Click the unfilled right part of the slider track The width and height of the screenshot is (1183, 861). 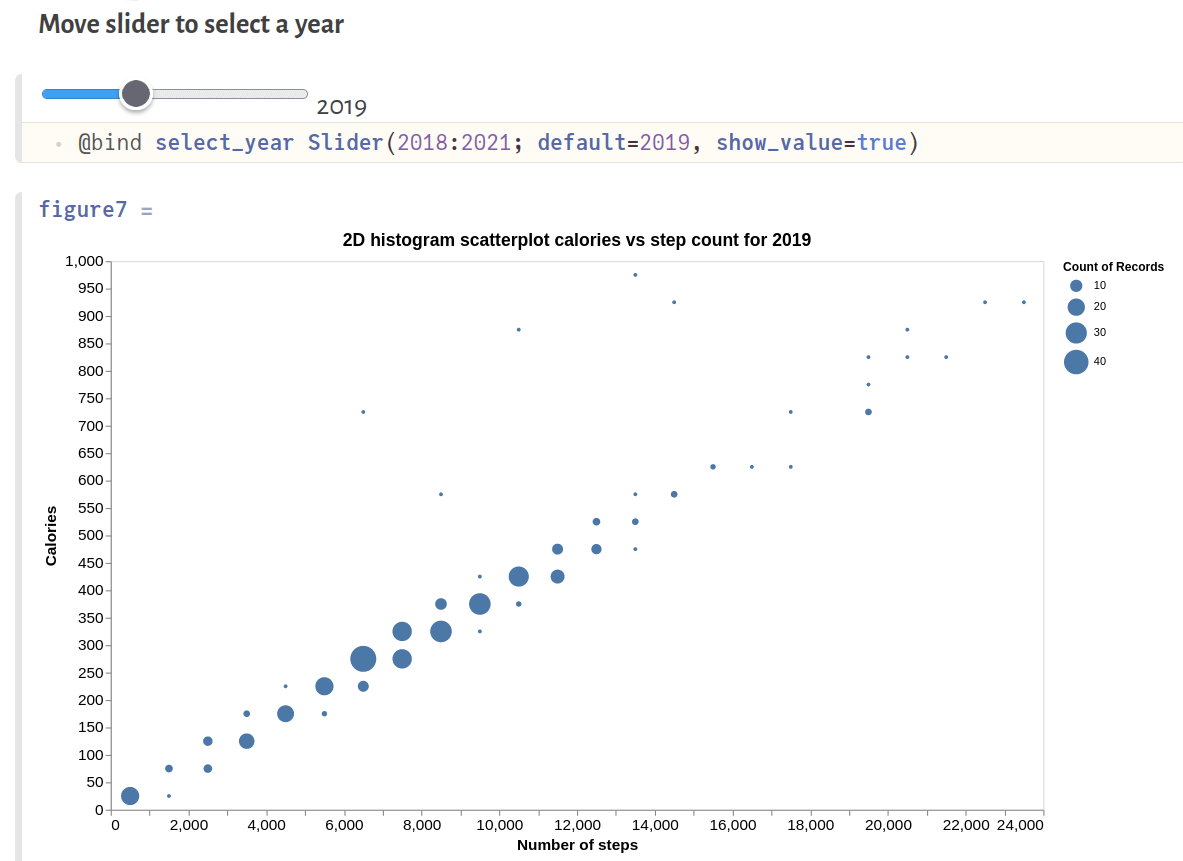pos(230,94)
